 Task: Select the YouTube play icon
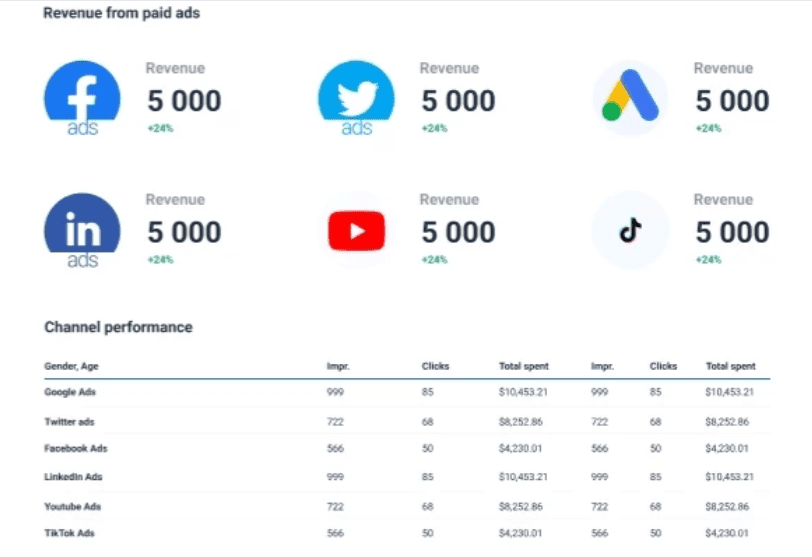(x=356, y=232)
